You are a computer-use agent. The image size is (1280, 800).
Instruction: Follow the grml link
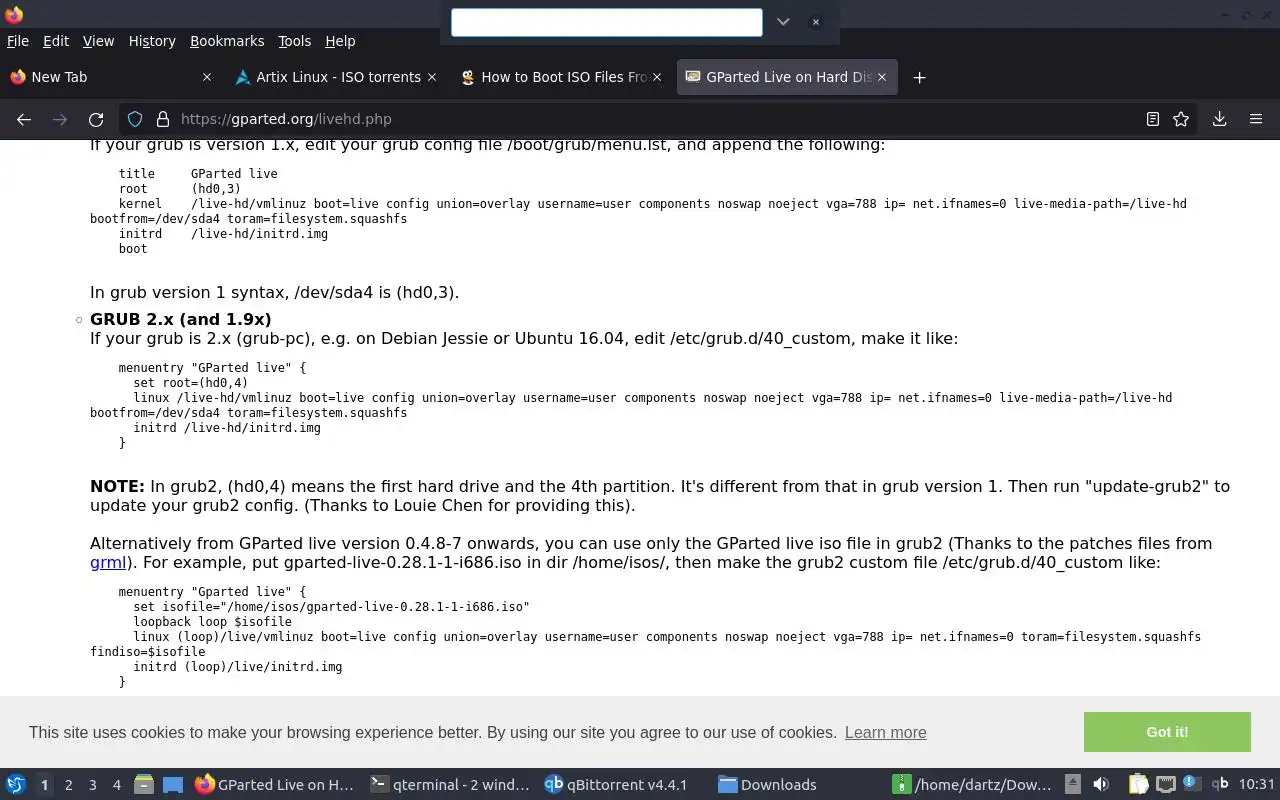pos(108,562)
